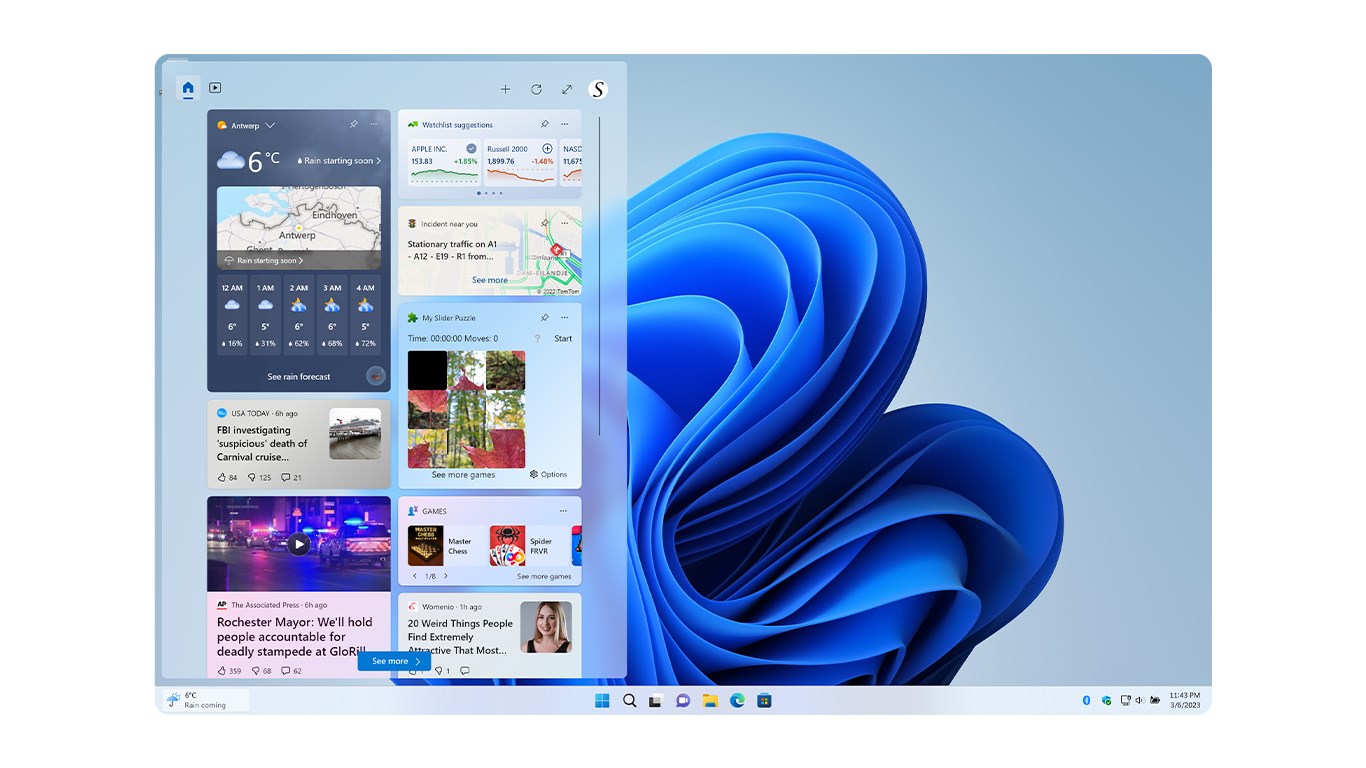Go to next games page
The width and height of the screenshot is (1366, 768).
(446, 577)
